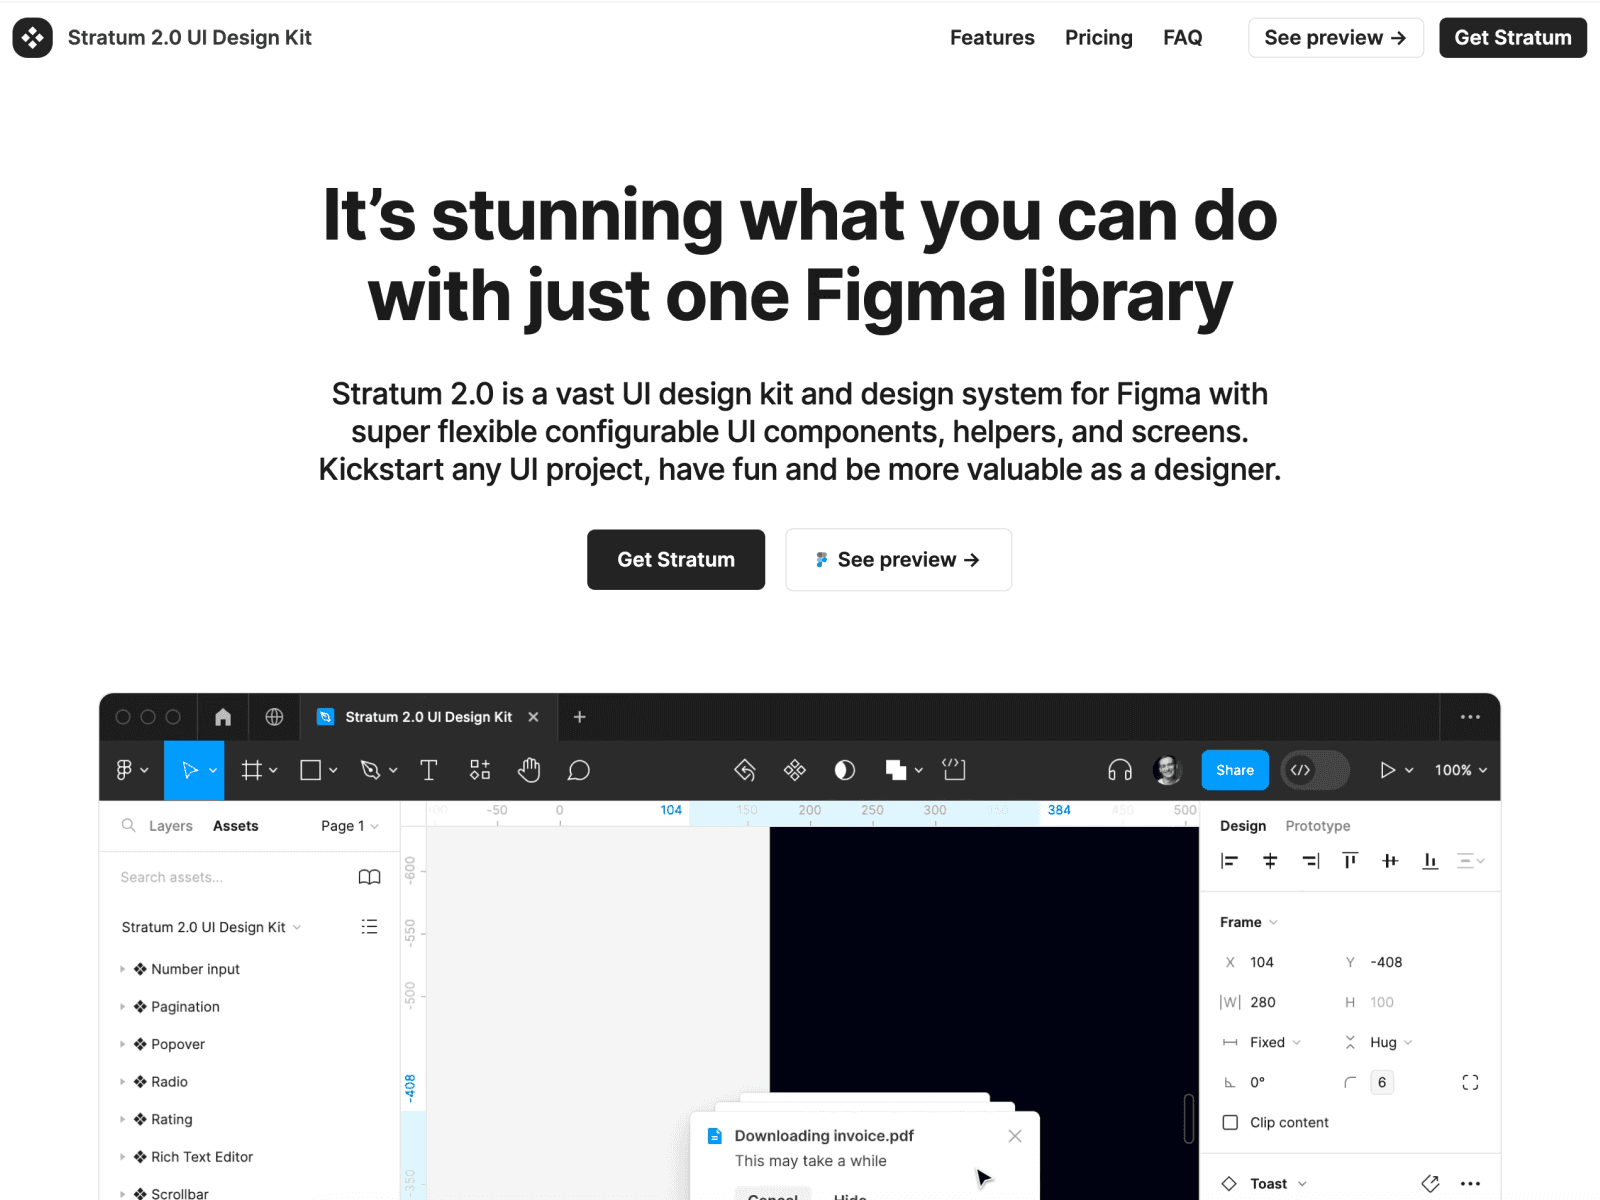Viewport: 1600px width, 1200px height.
Task: Open the Hug height sizing dropdown
Action: pos(1391,1042)
